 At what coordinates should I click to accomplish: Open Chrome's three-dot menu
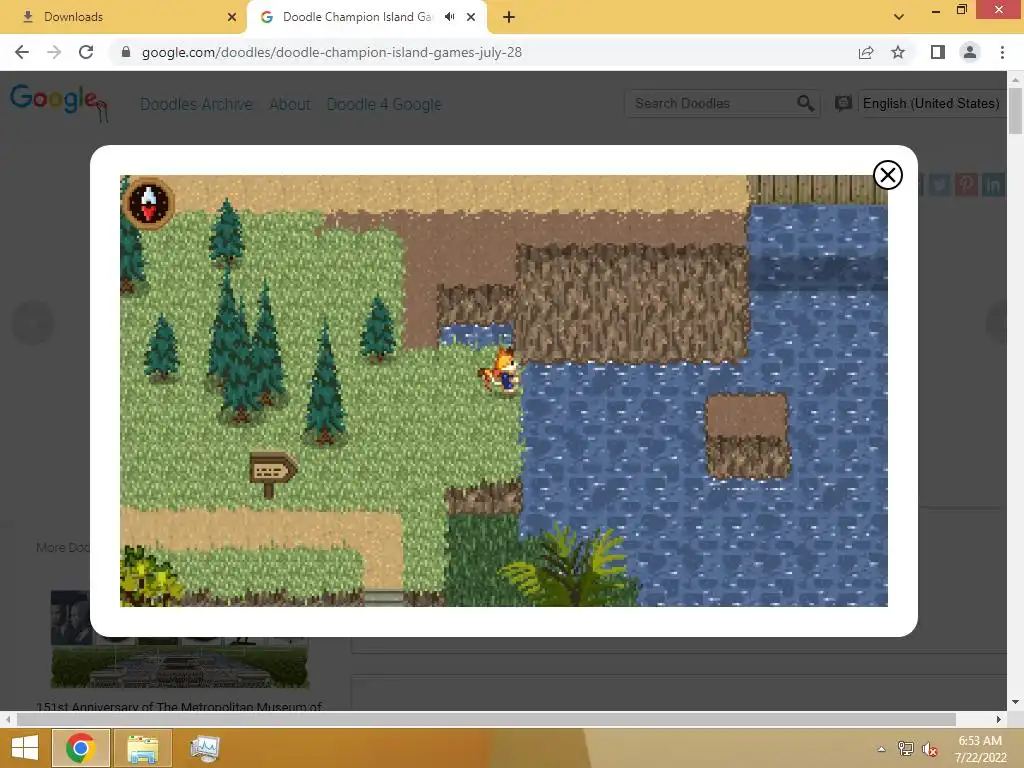[x=1002, y=52]
